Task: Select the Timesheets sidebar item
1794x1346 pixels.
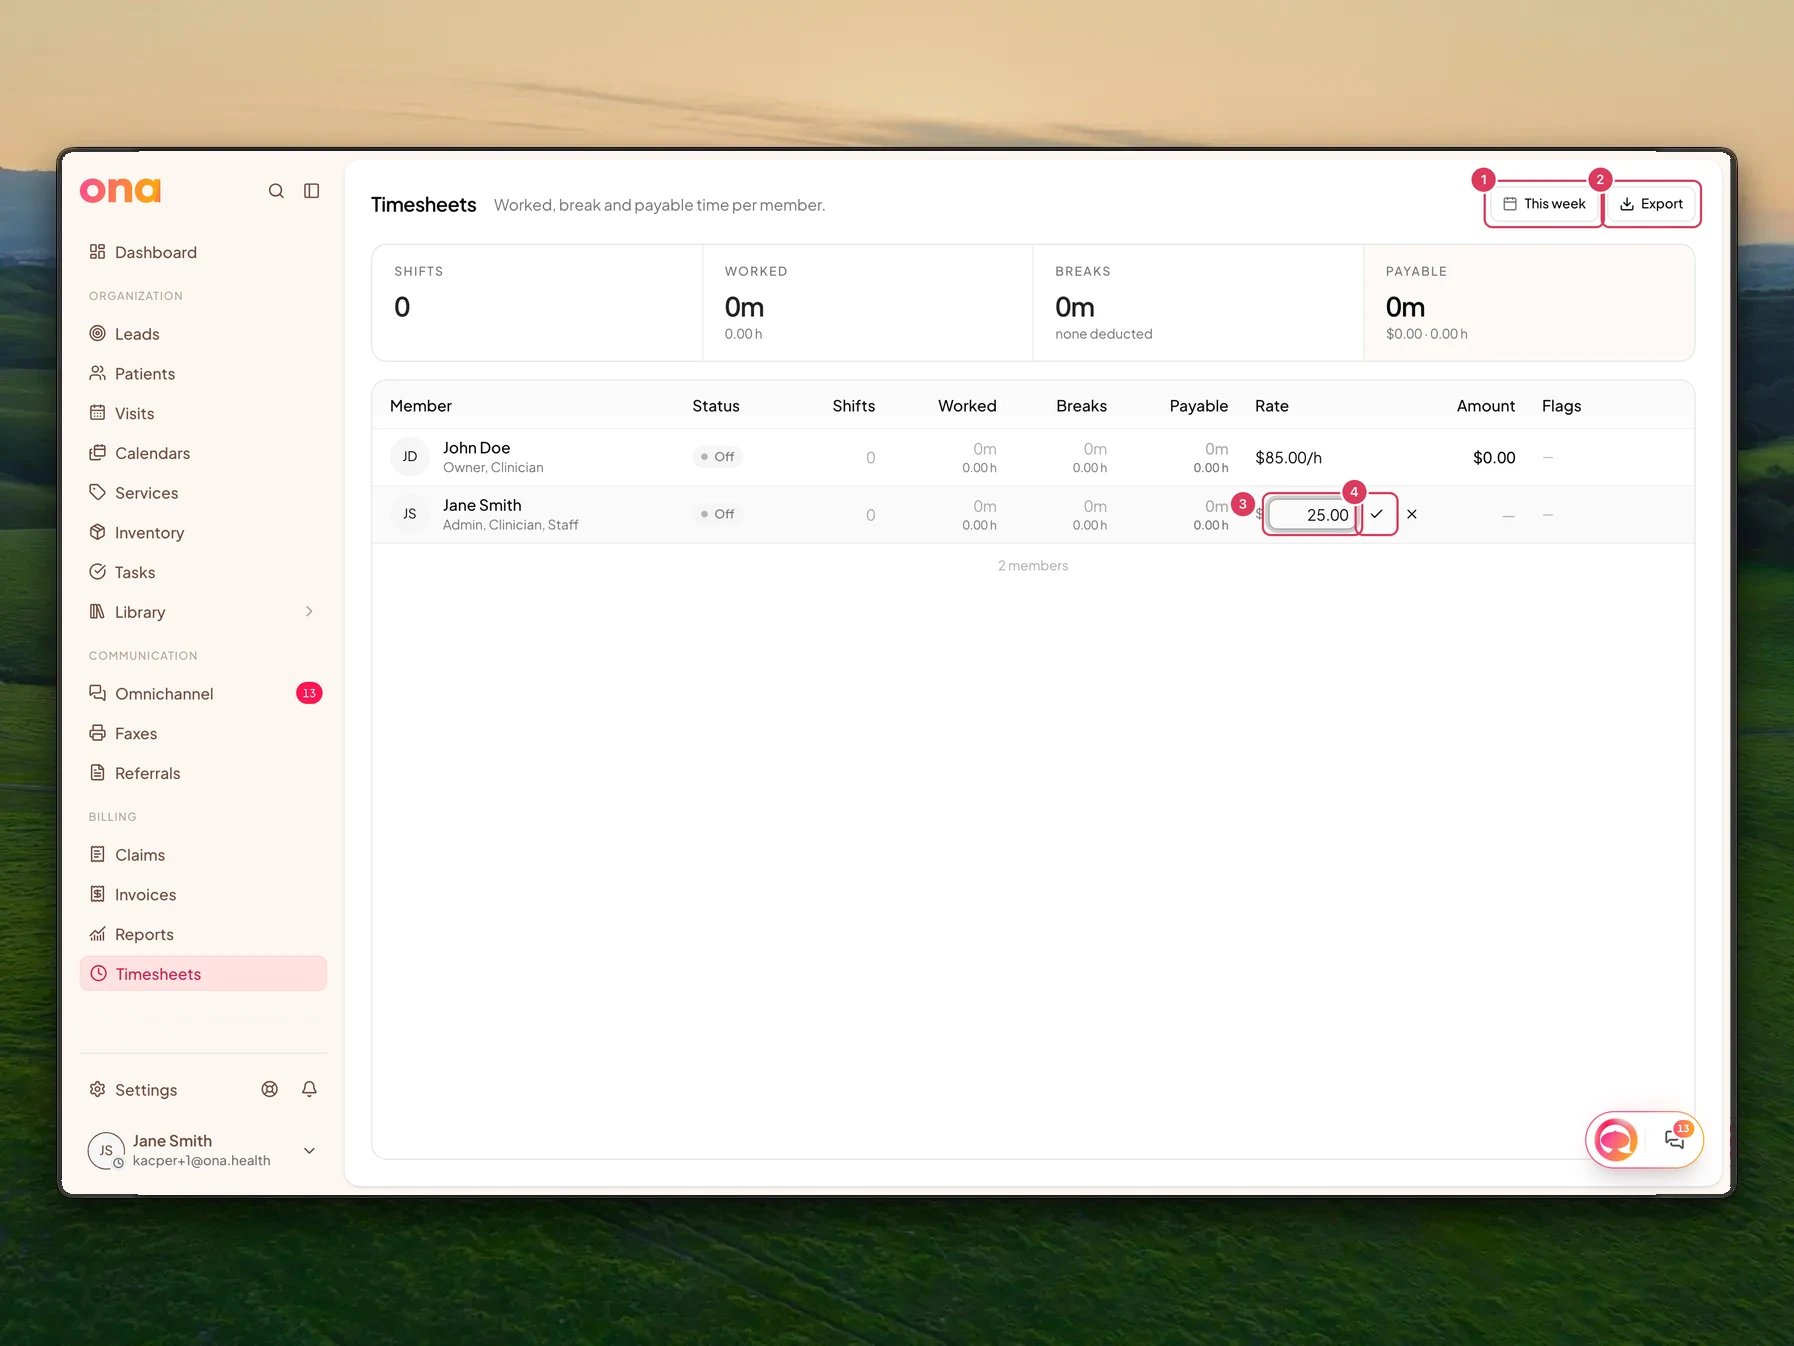Action: pos(203,974)
